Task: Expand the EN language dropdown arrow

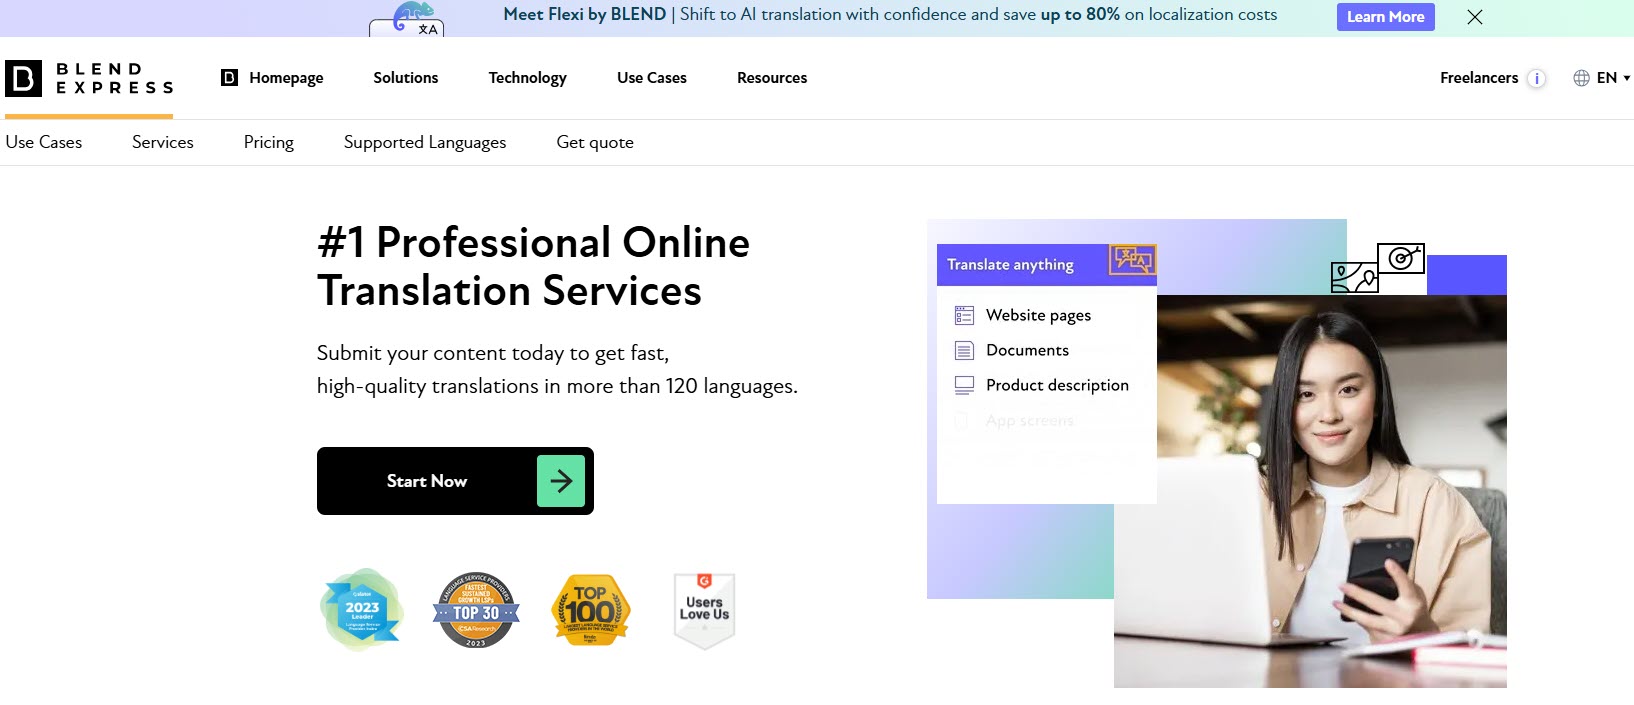Action: click(x=1627, y=78)
